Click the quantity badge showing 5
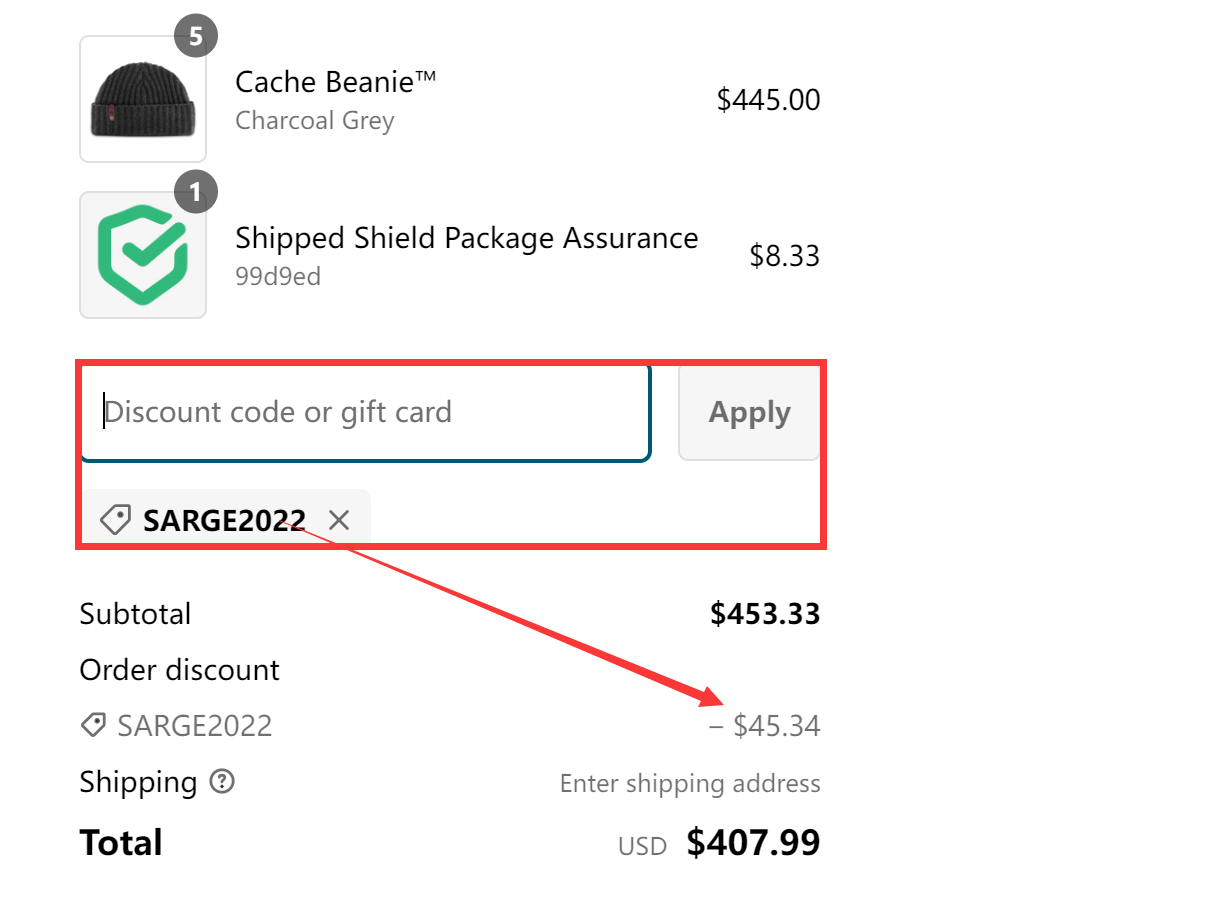 pos(196,38)
